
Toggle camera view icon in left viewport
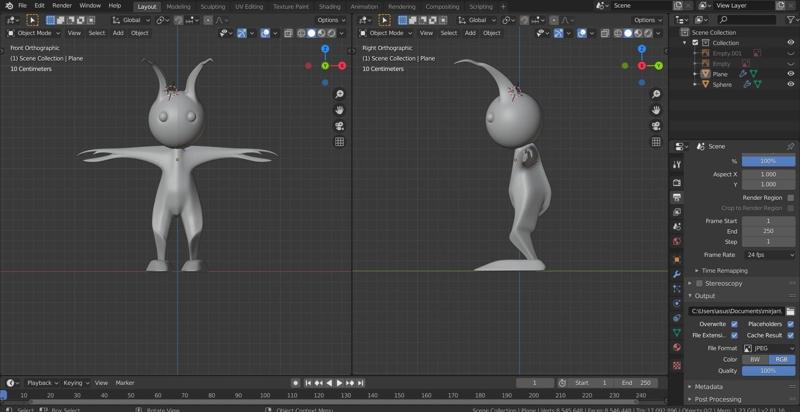[339, 125]
